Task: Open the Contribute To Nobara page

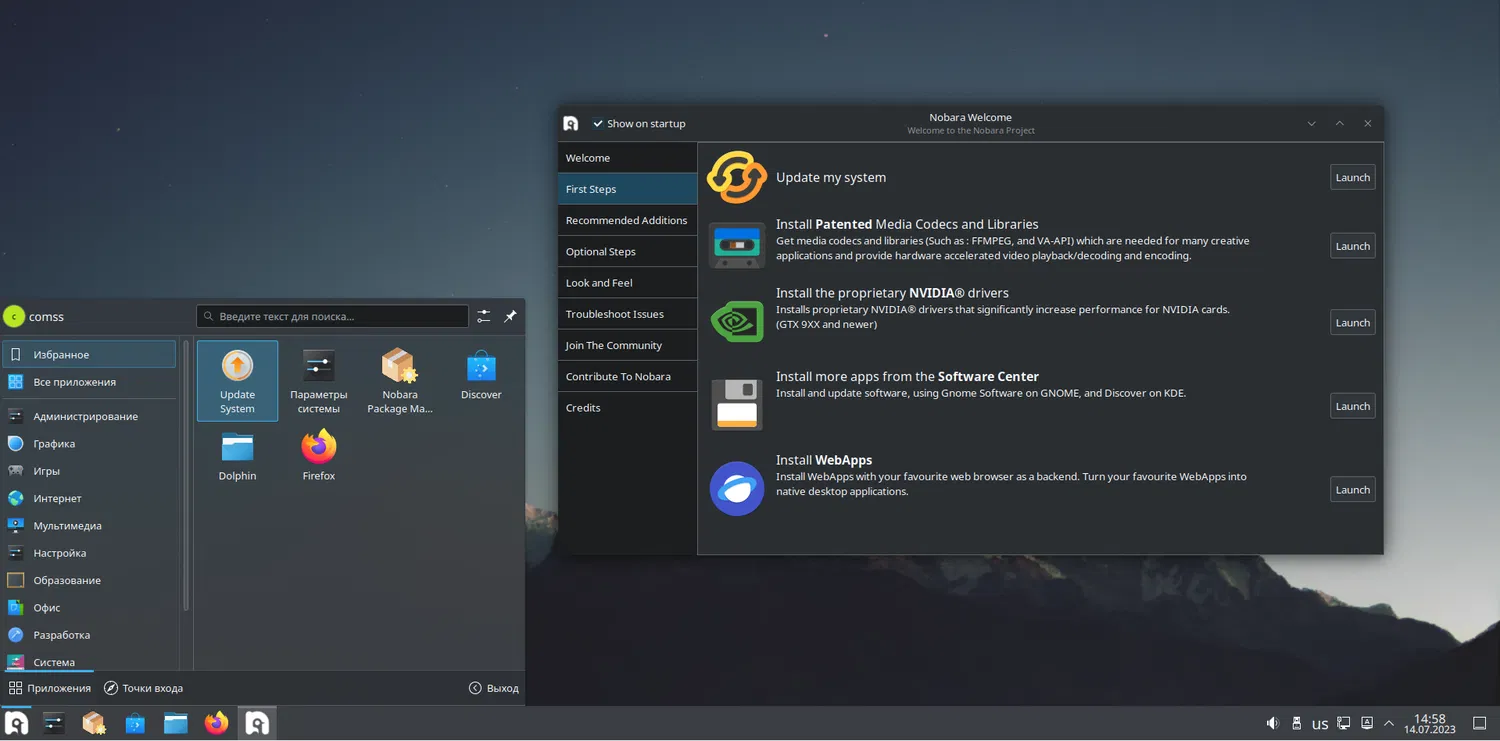Action: tap(627, 376)
